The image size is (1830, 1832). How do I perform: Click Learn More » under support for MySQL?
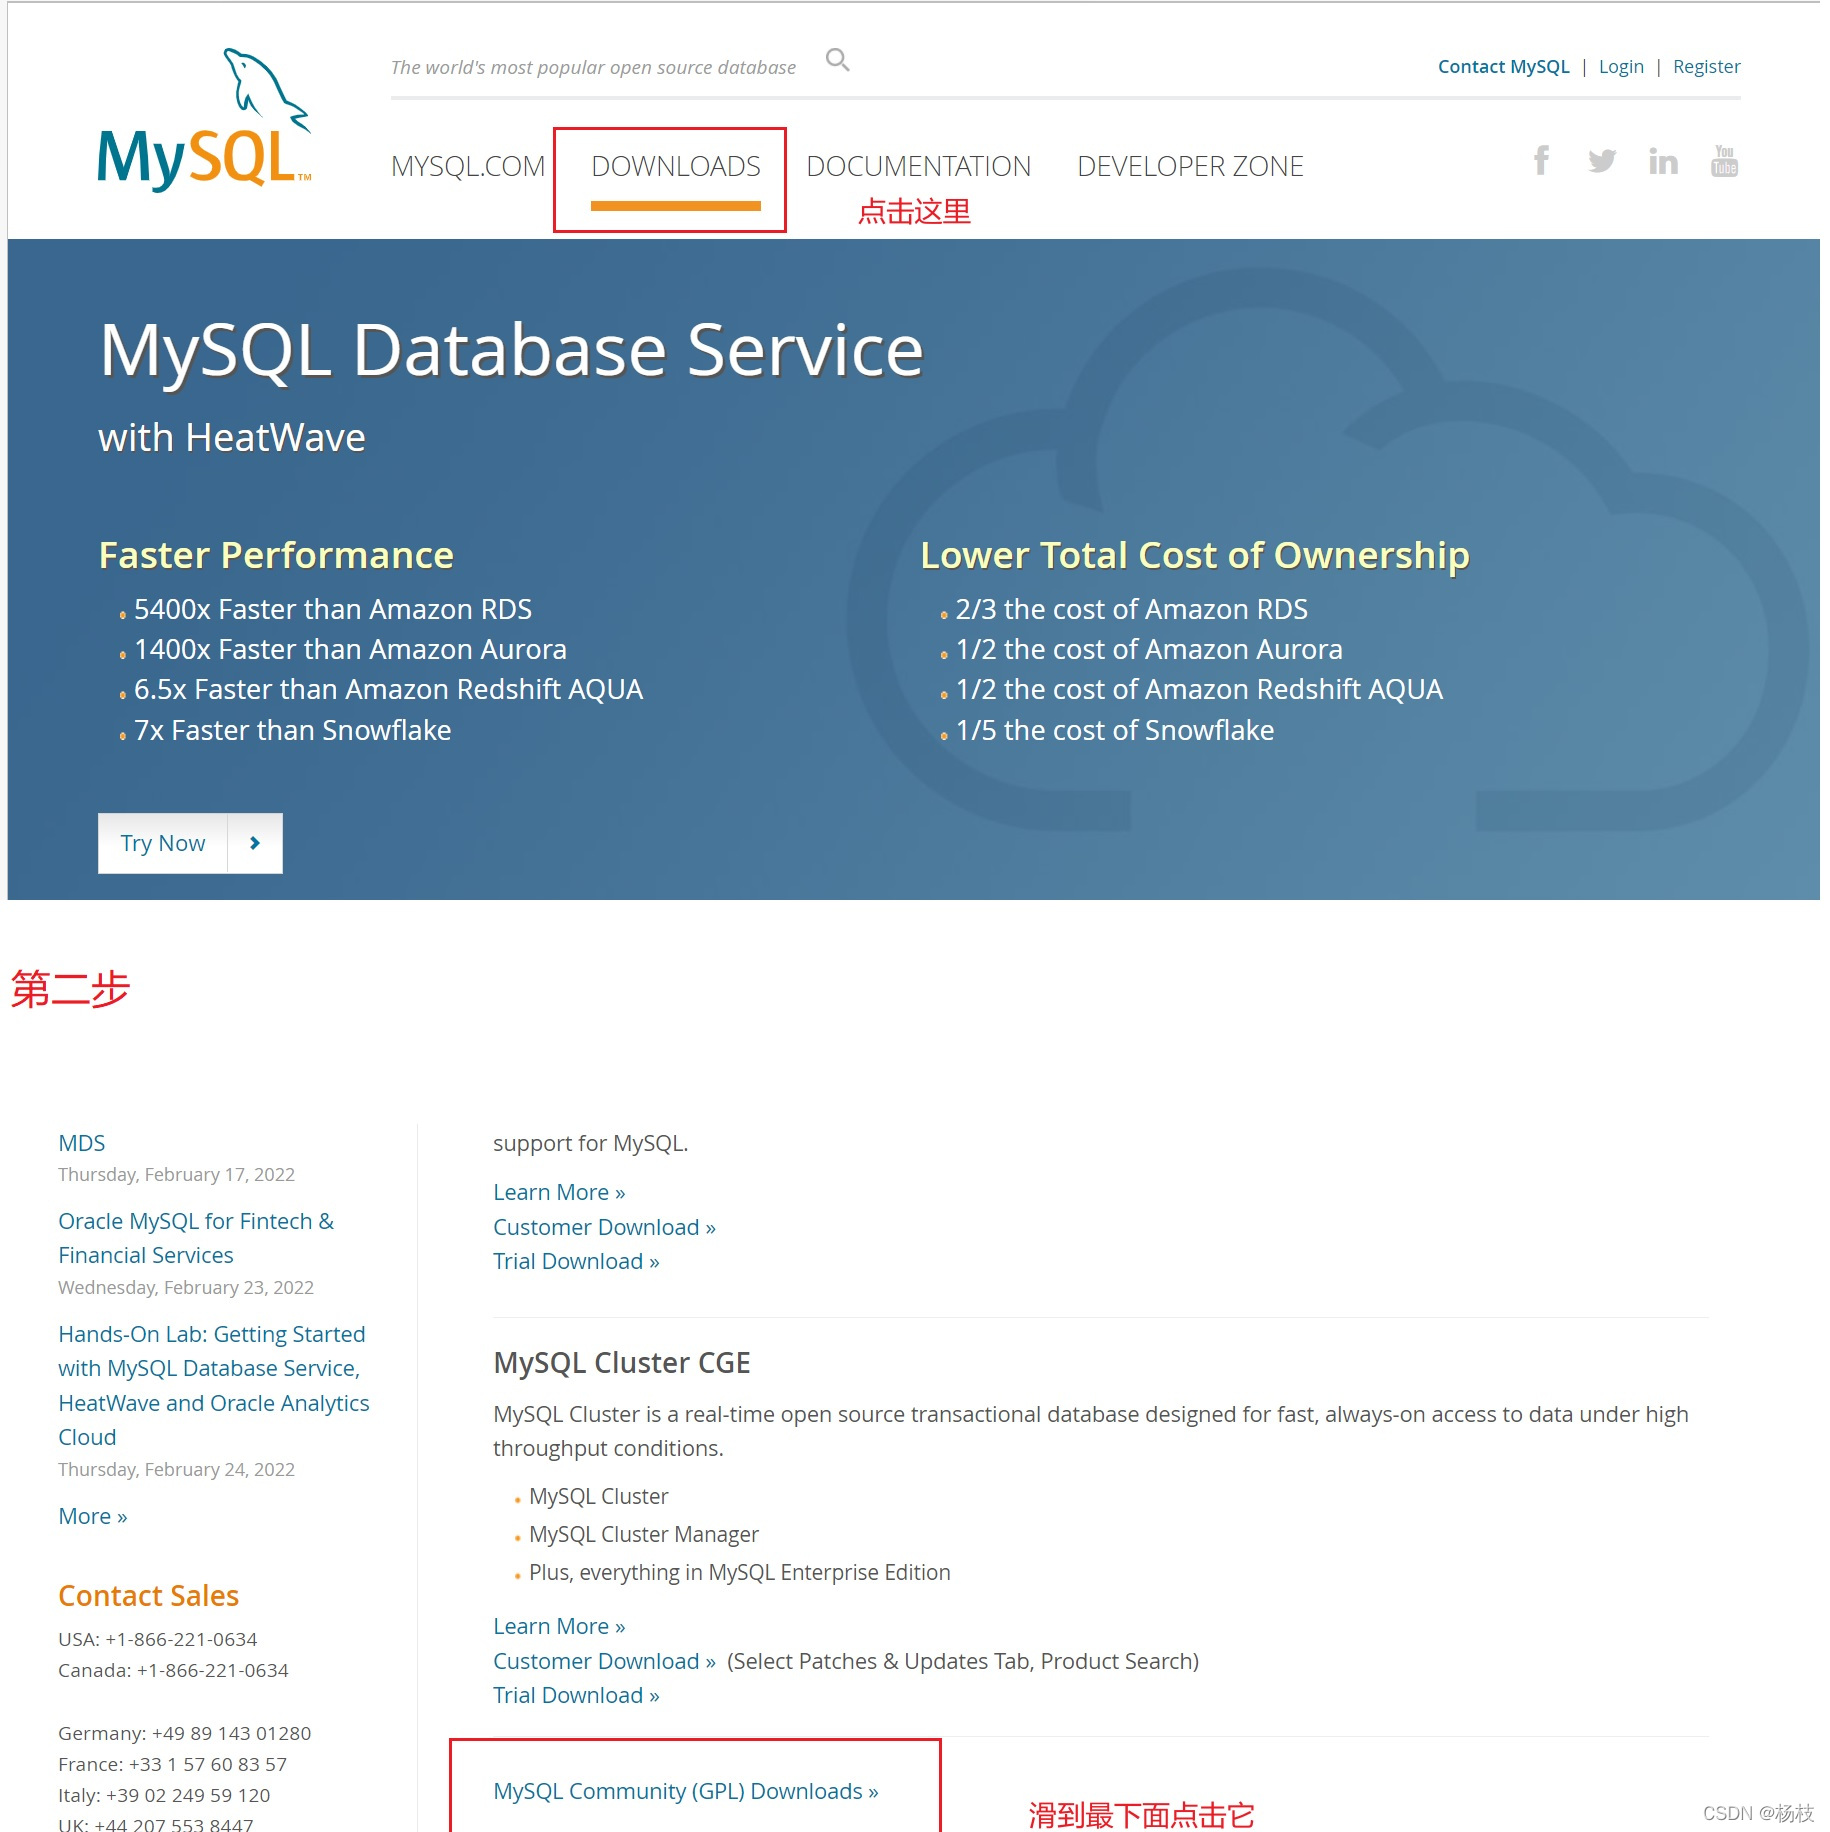click(x=559, y=1192)
